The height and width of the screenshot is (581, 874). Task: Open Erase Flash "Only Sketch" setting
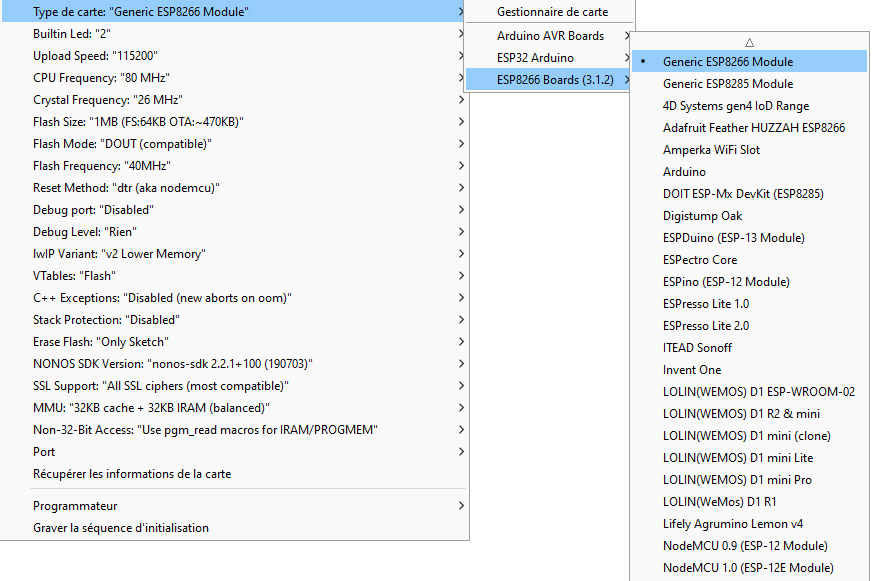point(234,342)
